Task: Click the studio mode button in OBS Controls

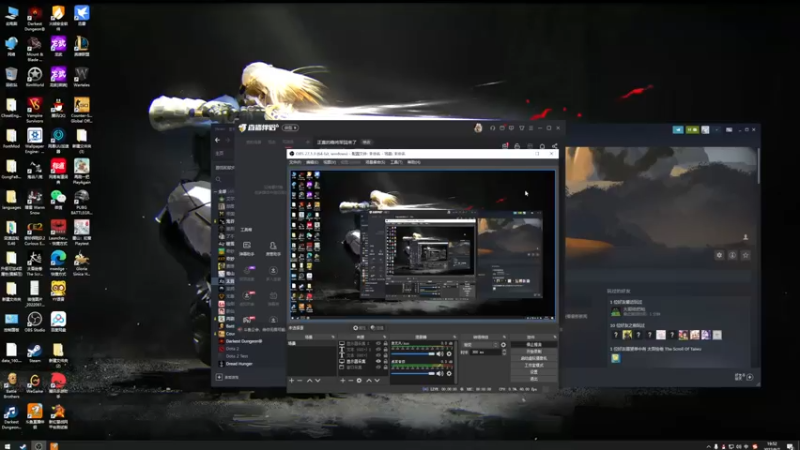Action: click(x=534, y=365)
